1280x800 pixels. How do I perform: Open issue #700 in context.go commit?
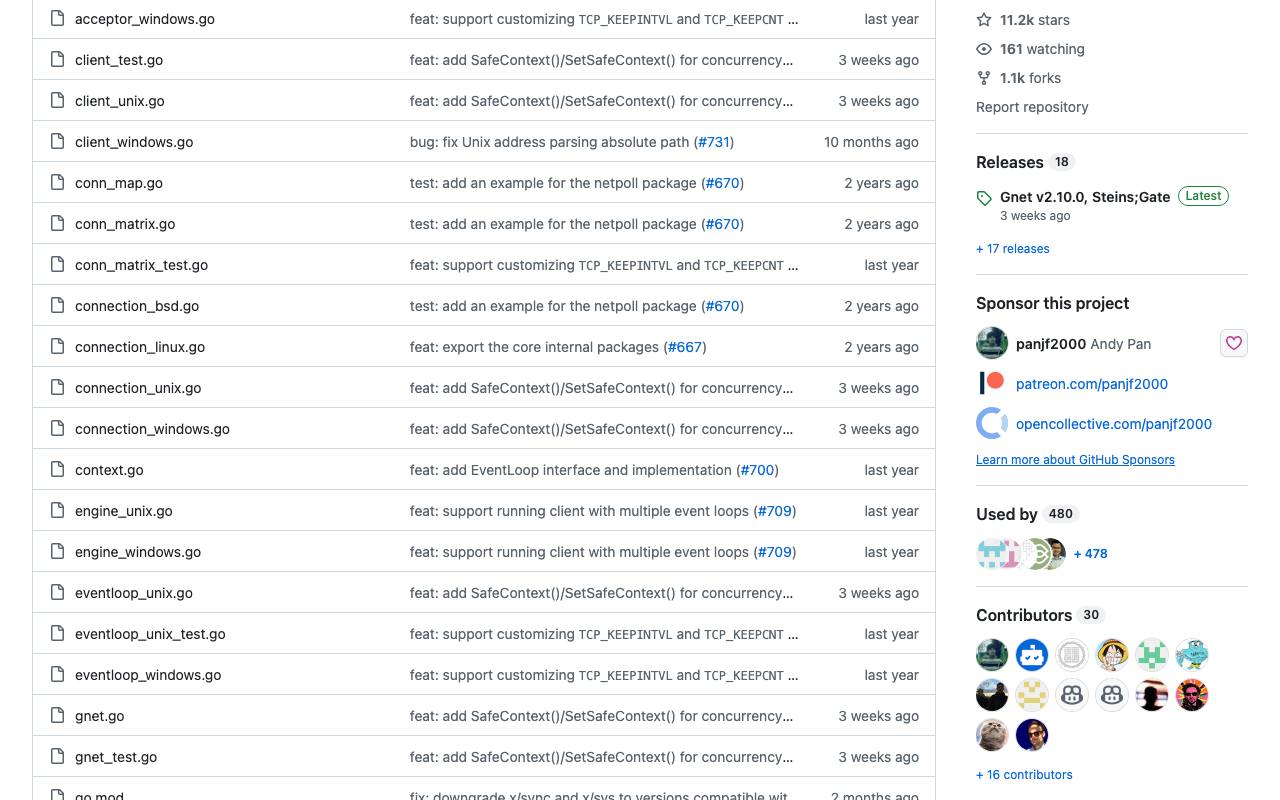(x=757, y=470)
